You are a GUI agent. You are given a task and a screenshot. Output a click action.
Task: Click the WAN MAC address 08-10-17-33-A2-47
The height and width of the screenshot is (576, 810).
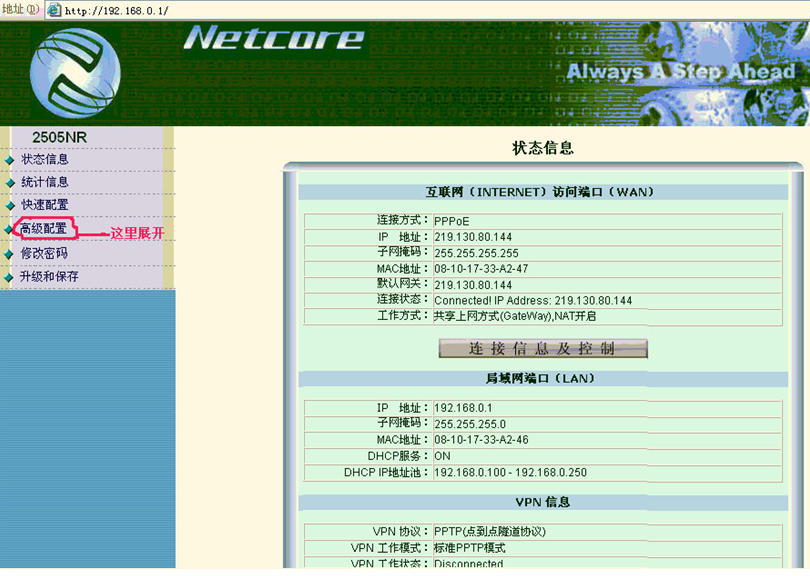click(x=481, y=269)
